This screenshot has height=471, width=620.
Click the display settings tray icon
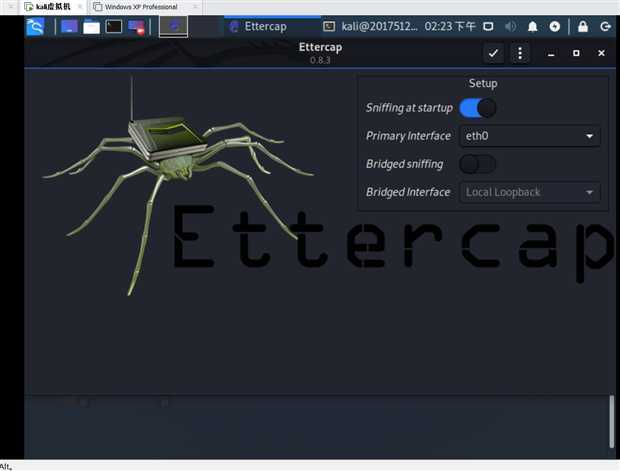(488, 26)
